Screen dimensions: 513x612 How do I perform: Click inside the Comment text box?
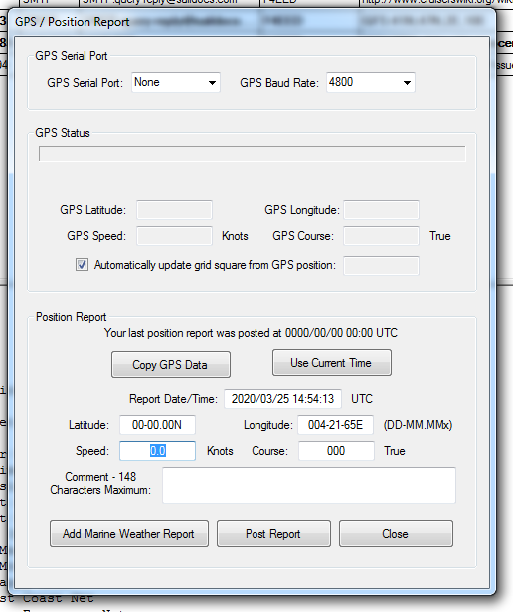309,485
